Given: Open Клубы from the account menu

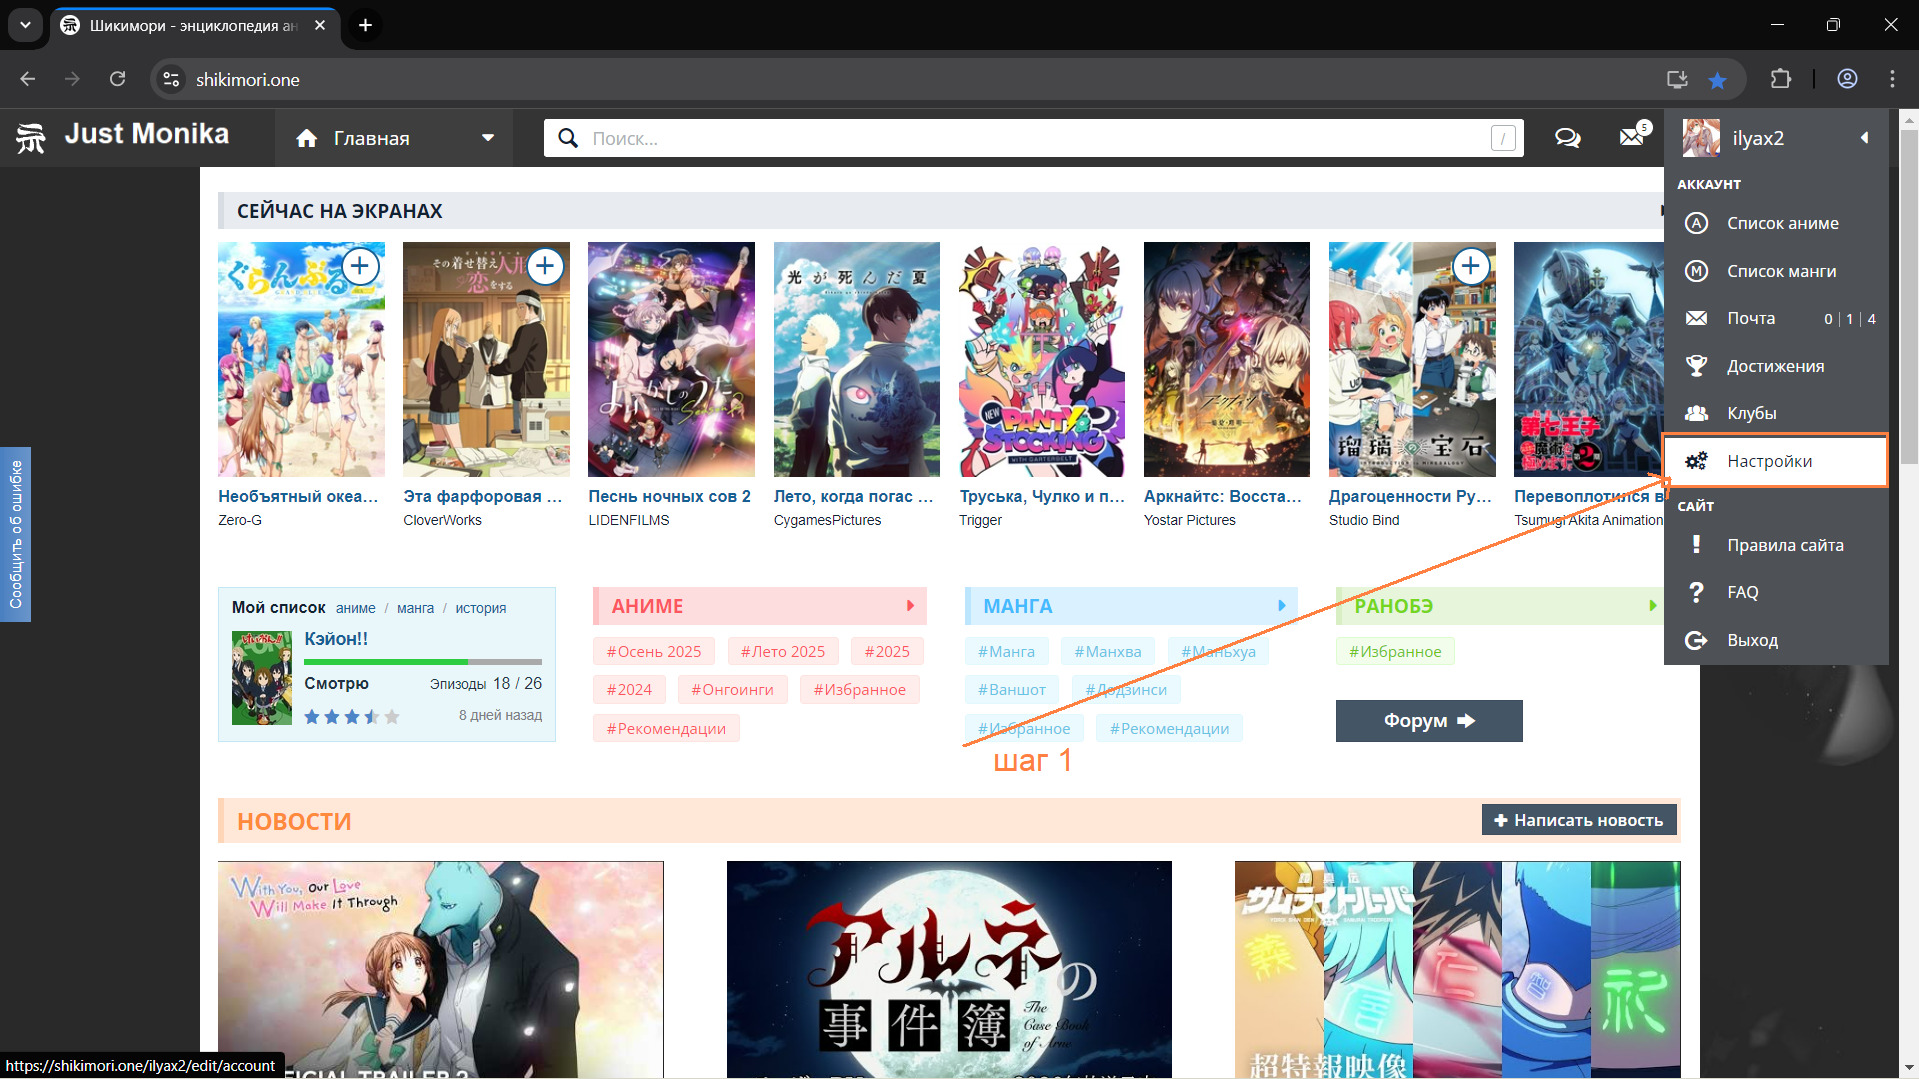Looking at the screenshot, I should [1751, 413].
